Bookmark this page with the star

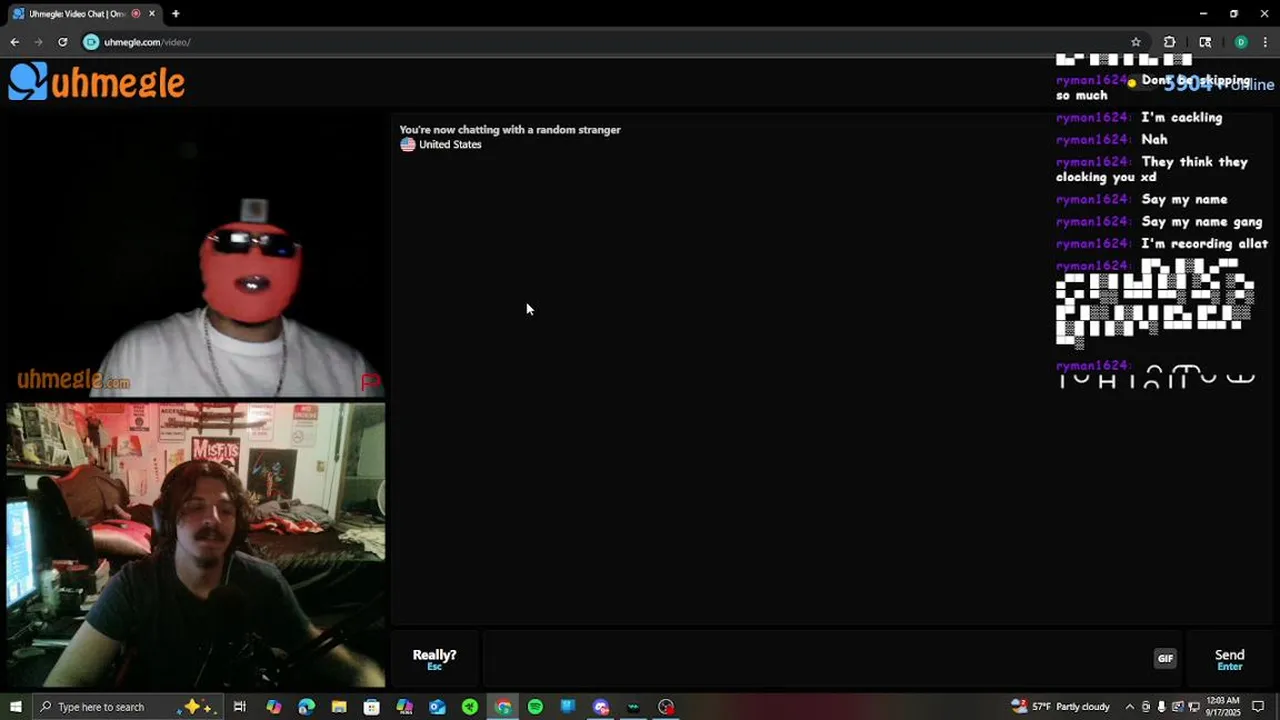pyautogui.click(x=1136, y=42)
